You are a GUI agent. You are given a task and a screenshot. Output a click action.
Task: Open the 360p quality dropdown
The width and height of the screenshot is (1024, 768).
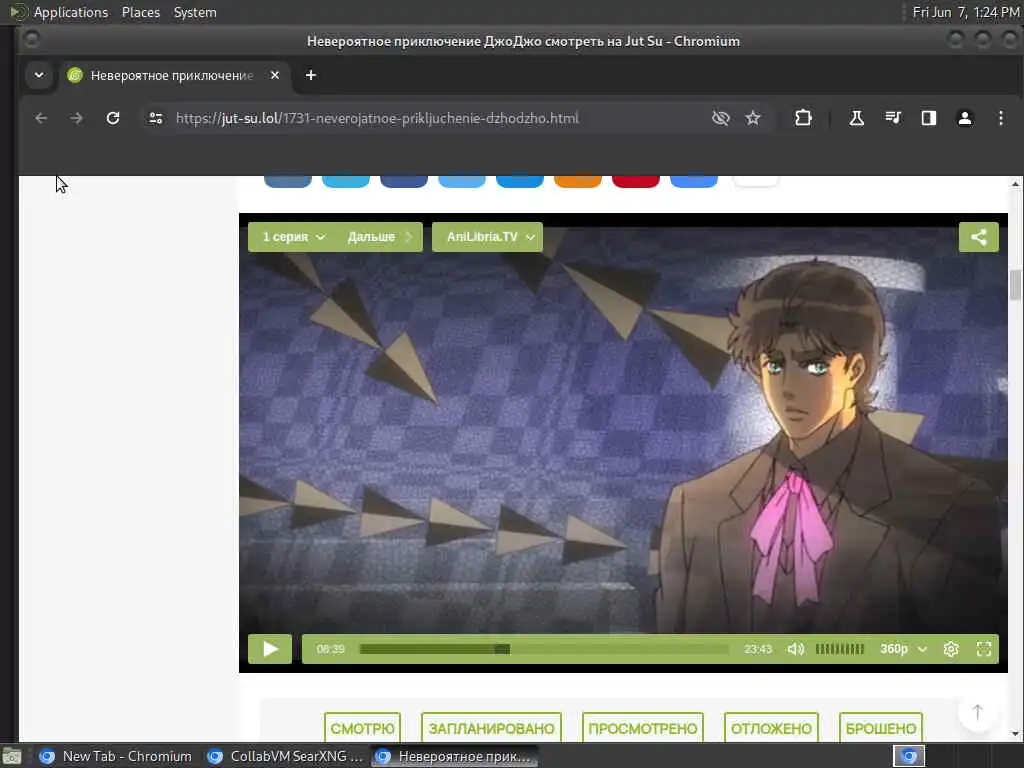[x=903, y=649]
